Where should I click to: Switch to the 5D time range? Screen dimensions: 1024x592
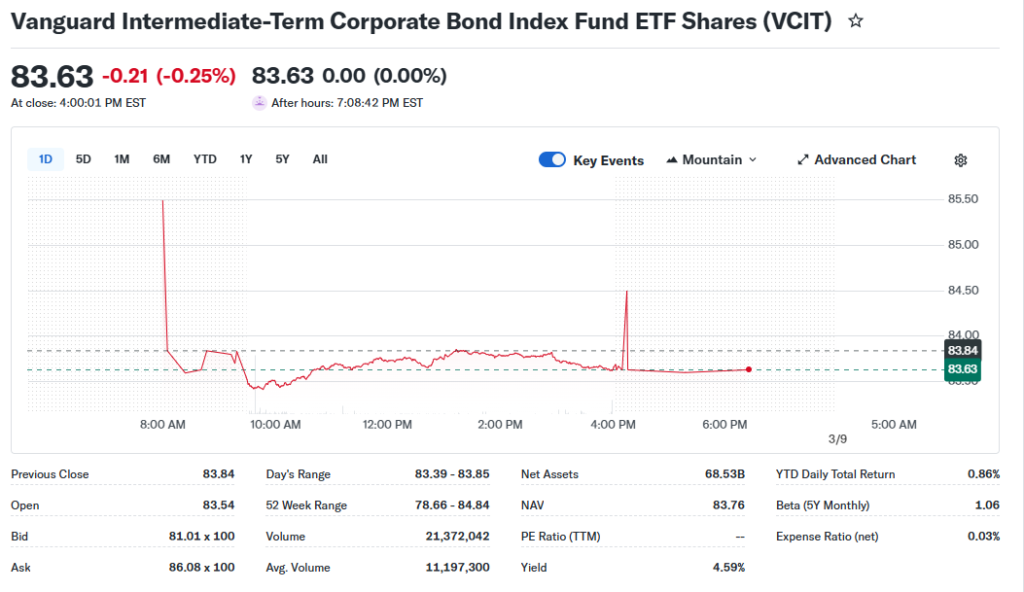tap(83, 159)
